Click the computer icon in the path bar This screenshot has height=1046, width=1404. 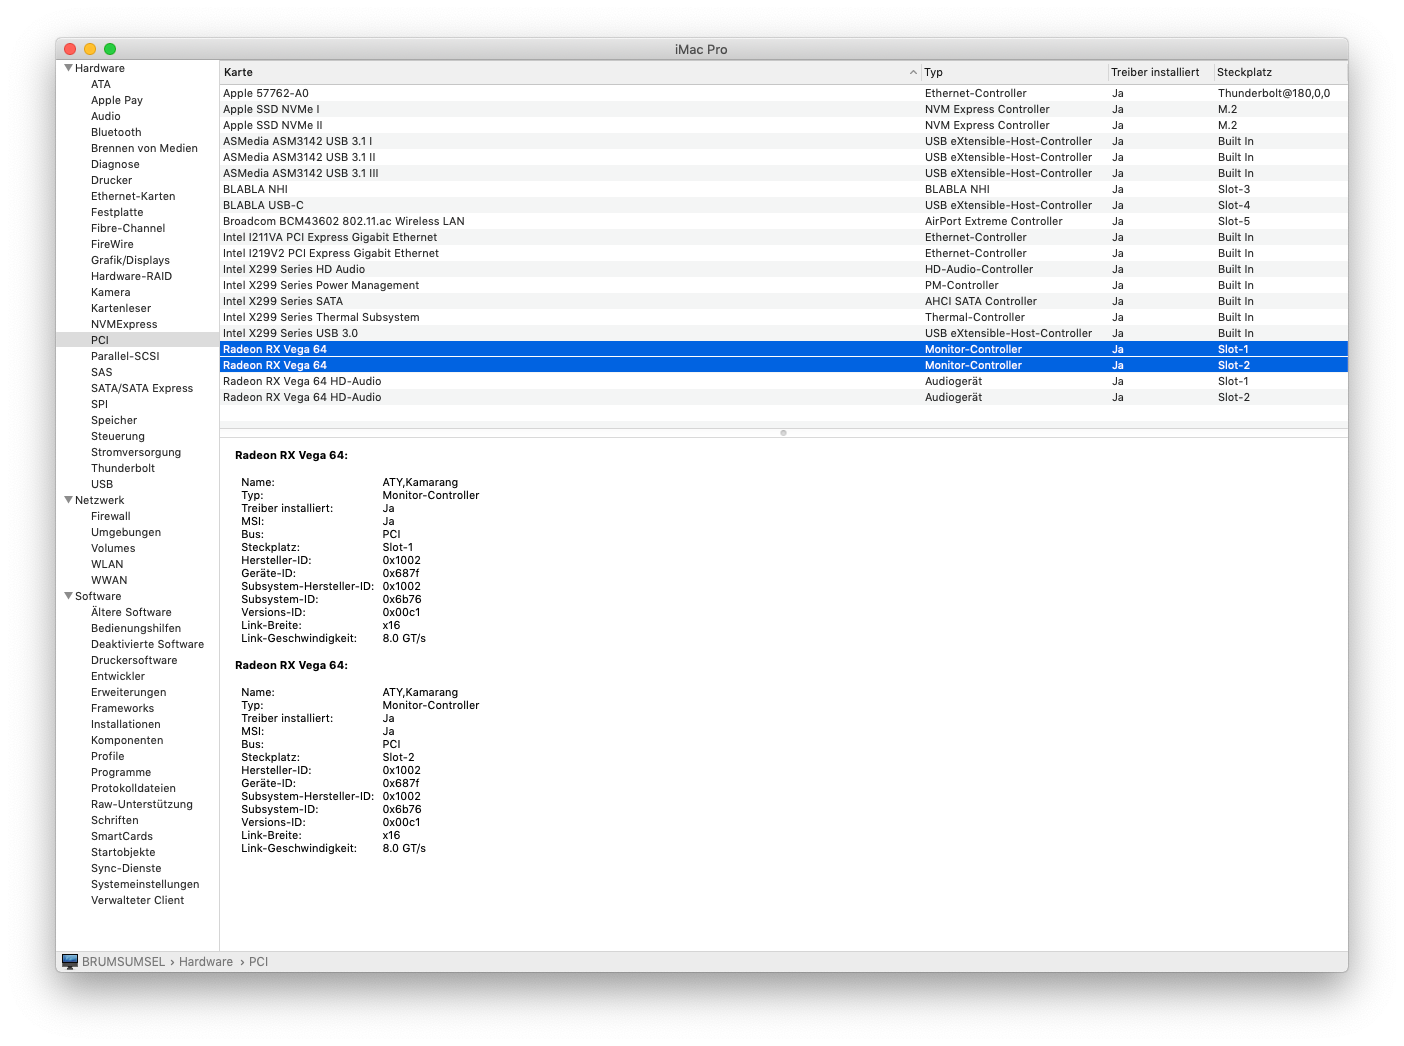click(70, 962)
